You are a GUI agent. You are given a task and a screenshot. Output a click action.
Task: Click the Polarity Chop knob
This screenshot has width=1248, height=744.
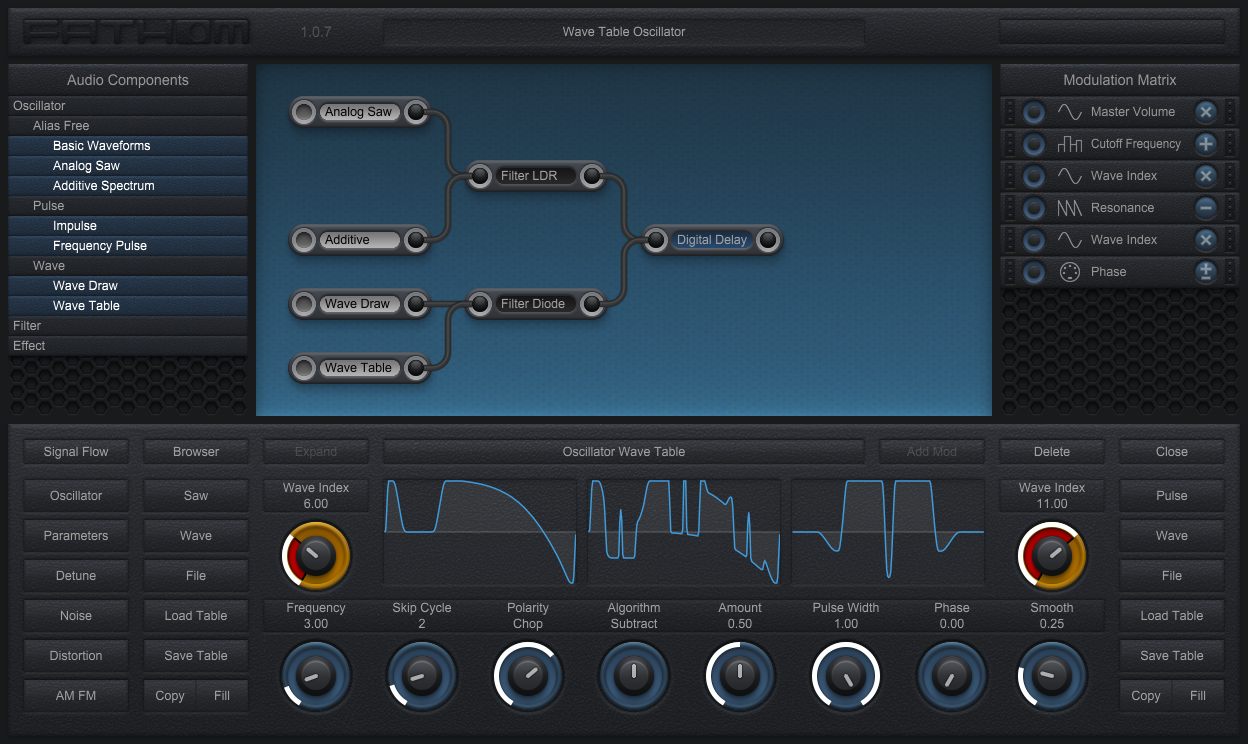[x=528, y=675]
